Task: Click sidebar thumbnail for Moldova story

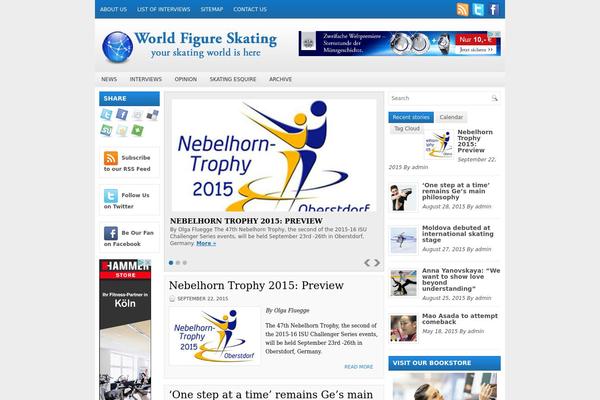Action: [403, 240]
